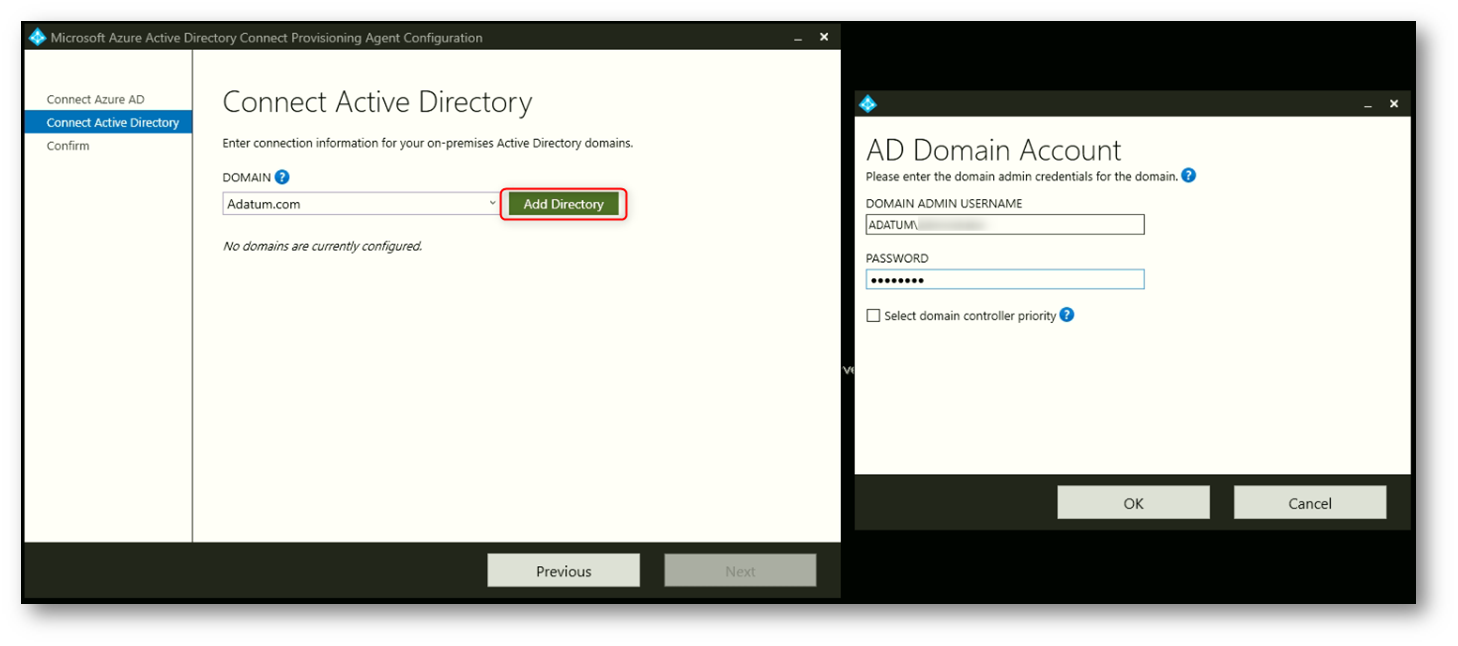Viewport: 1458px width, 646px height.
Task: Jump to the Confirm step
Action: (x=68, y=146)
